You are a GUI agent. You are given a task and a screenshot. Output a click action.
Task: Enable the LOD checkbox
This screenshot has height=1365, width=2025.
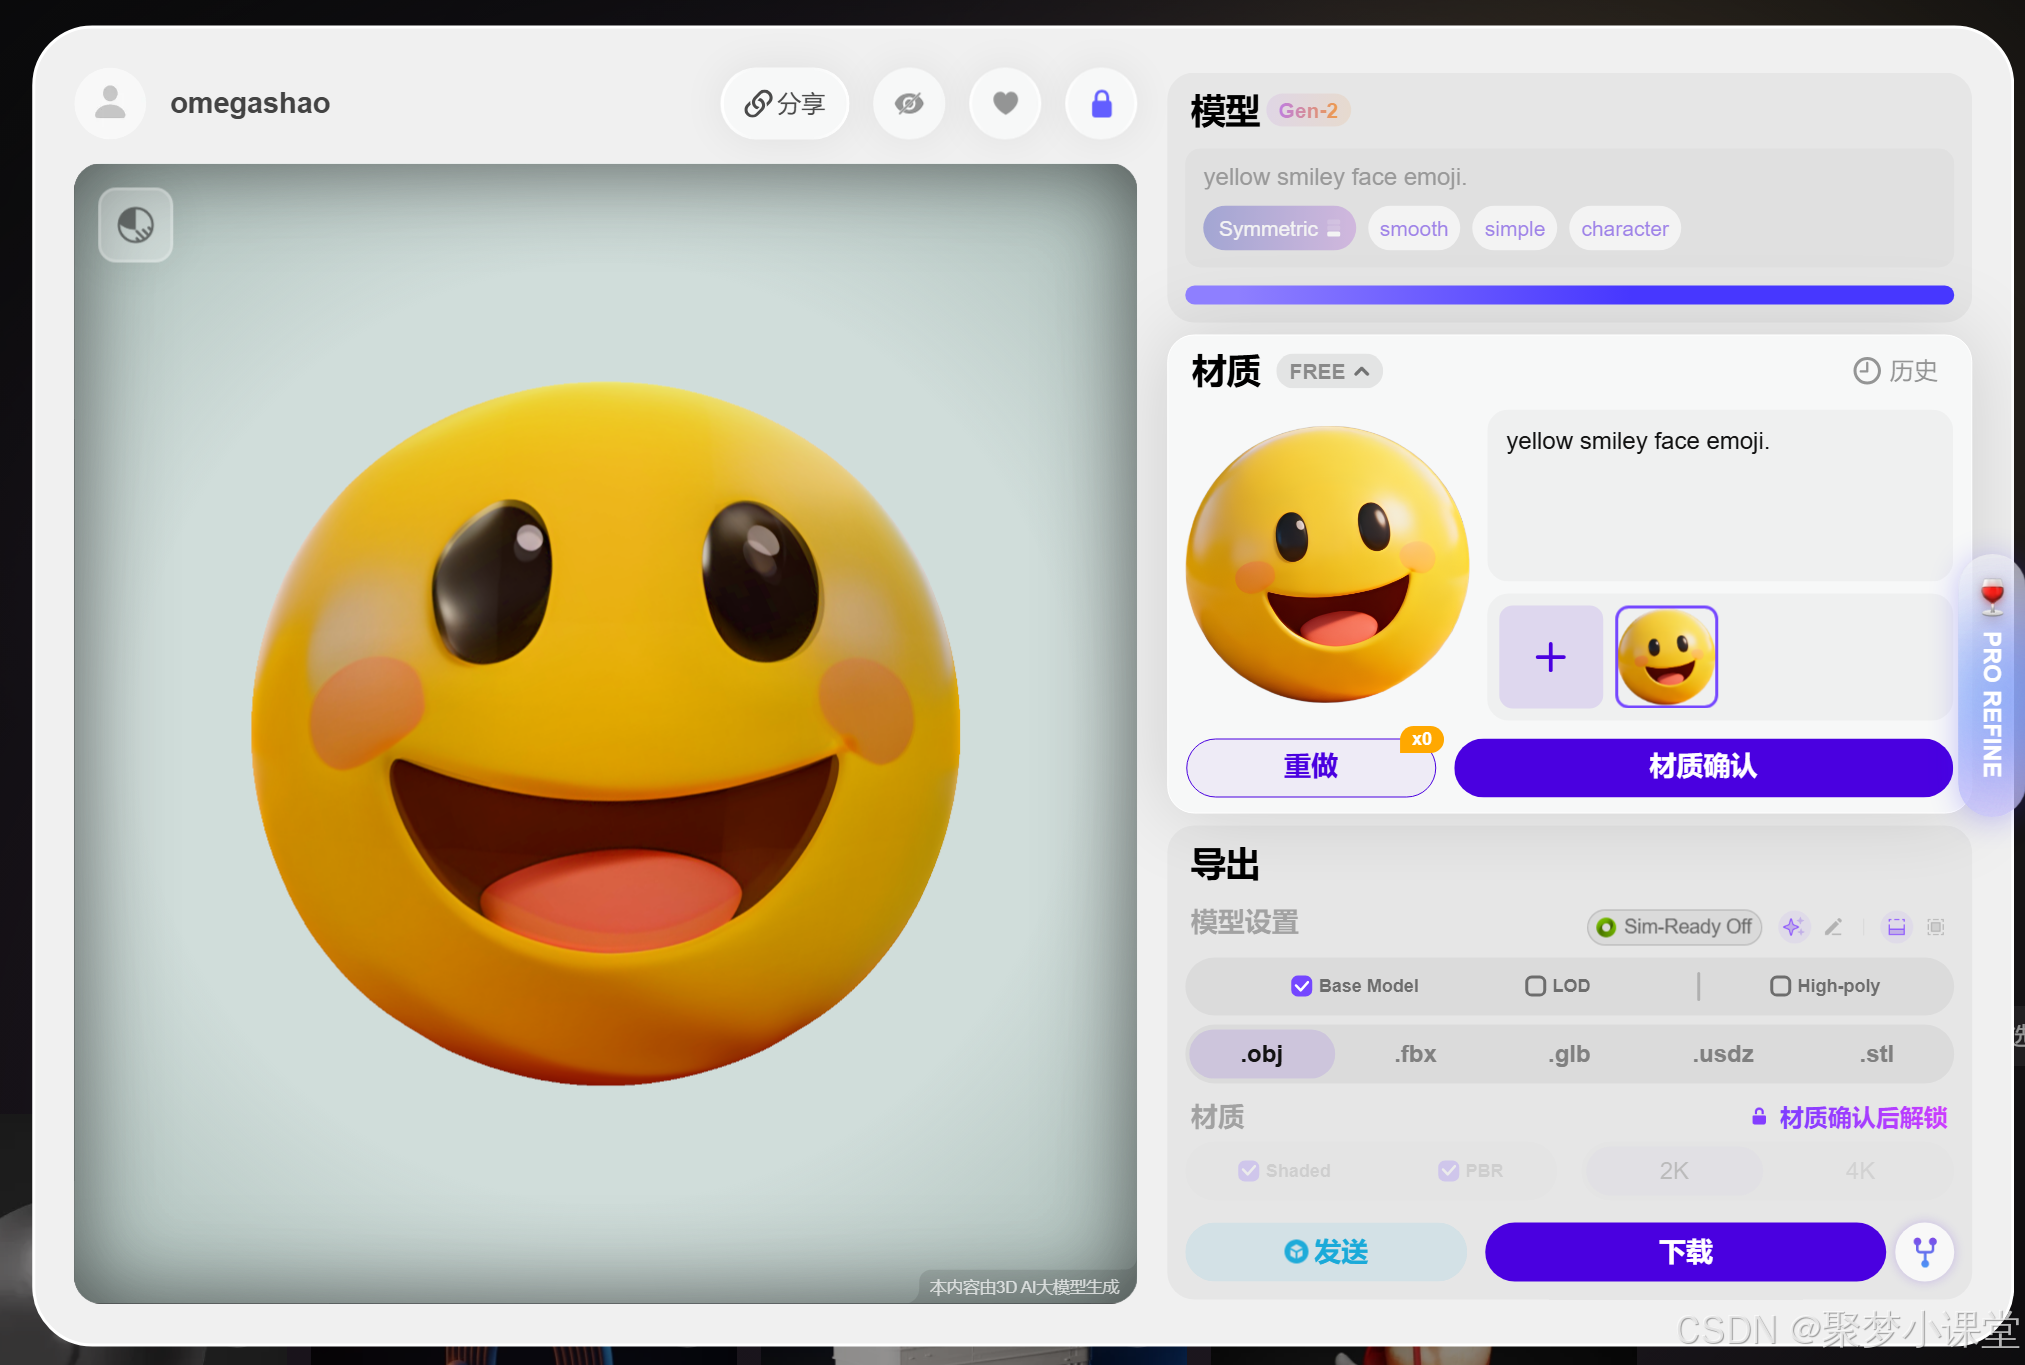[1535, 986]
